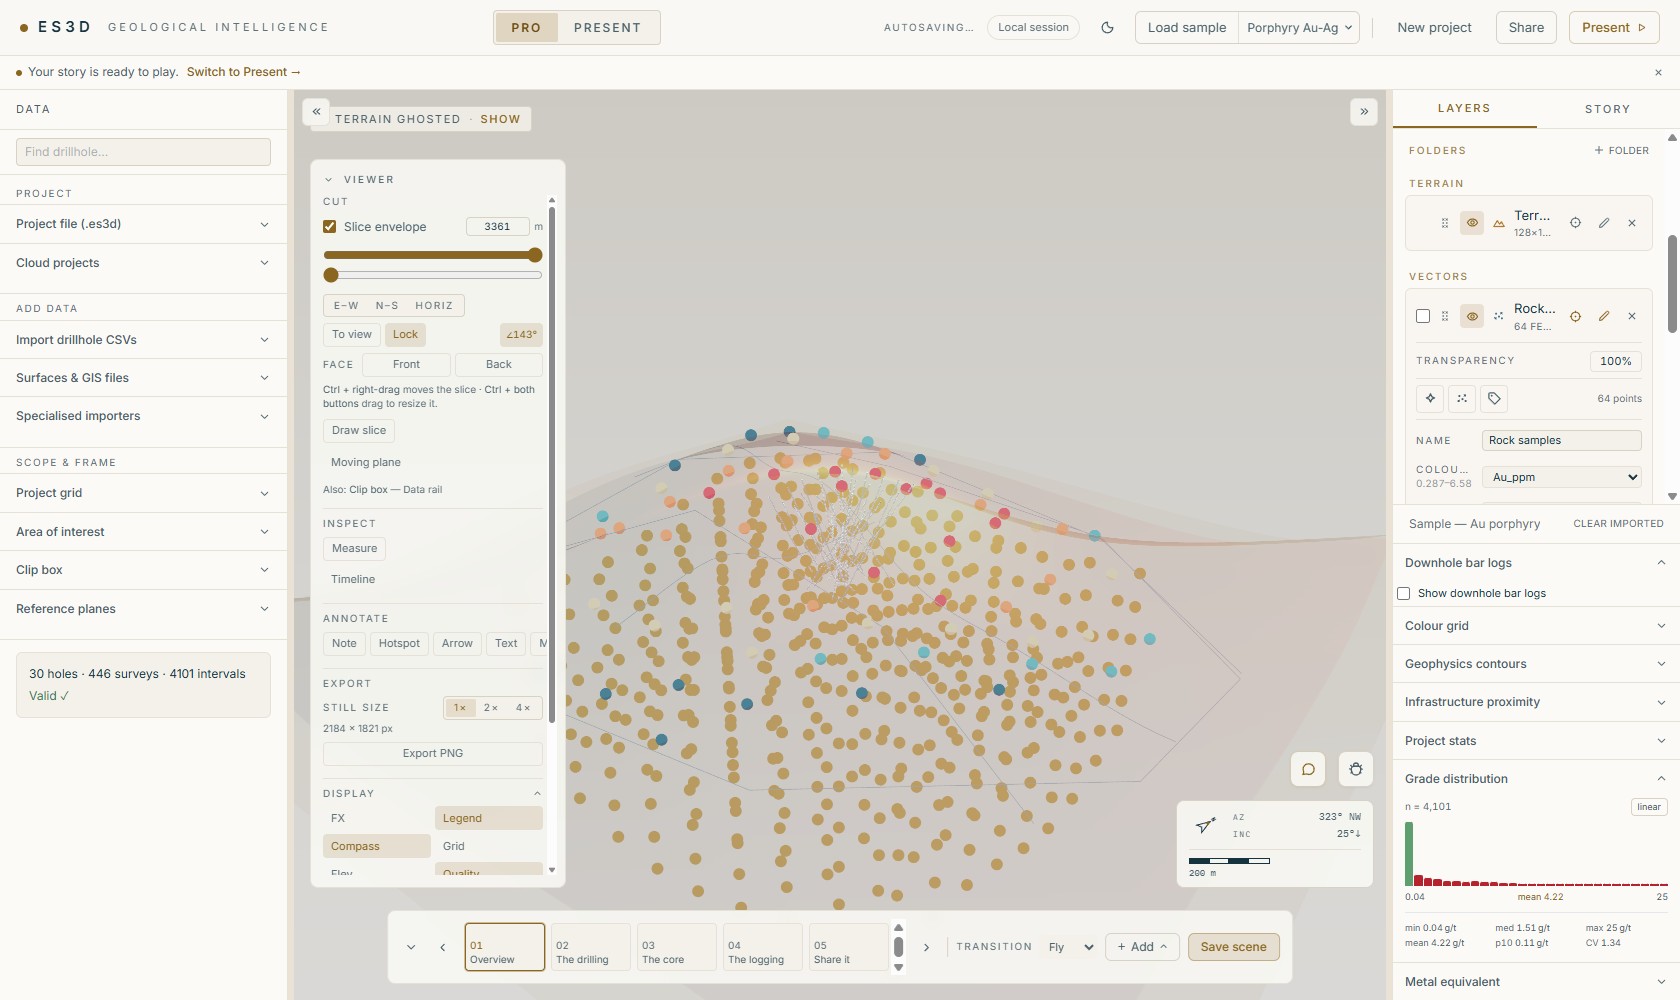Collapse the Grade distribution section
Image resolution: width=1680 pixels, height=1000 pixels.
coord(1536,779)
